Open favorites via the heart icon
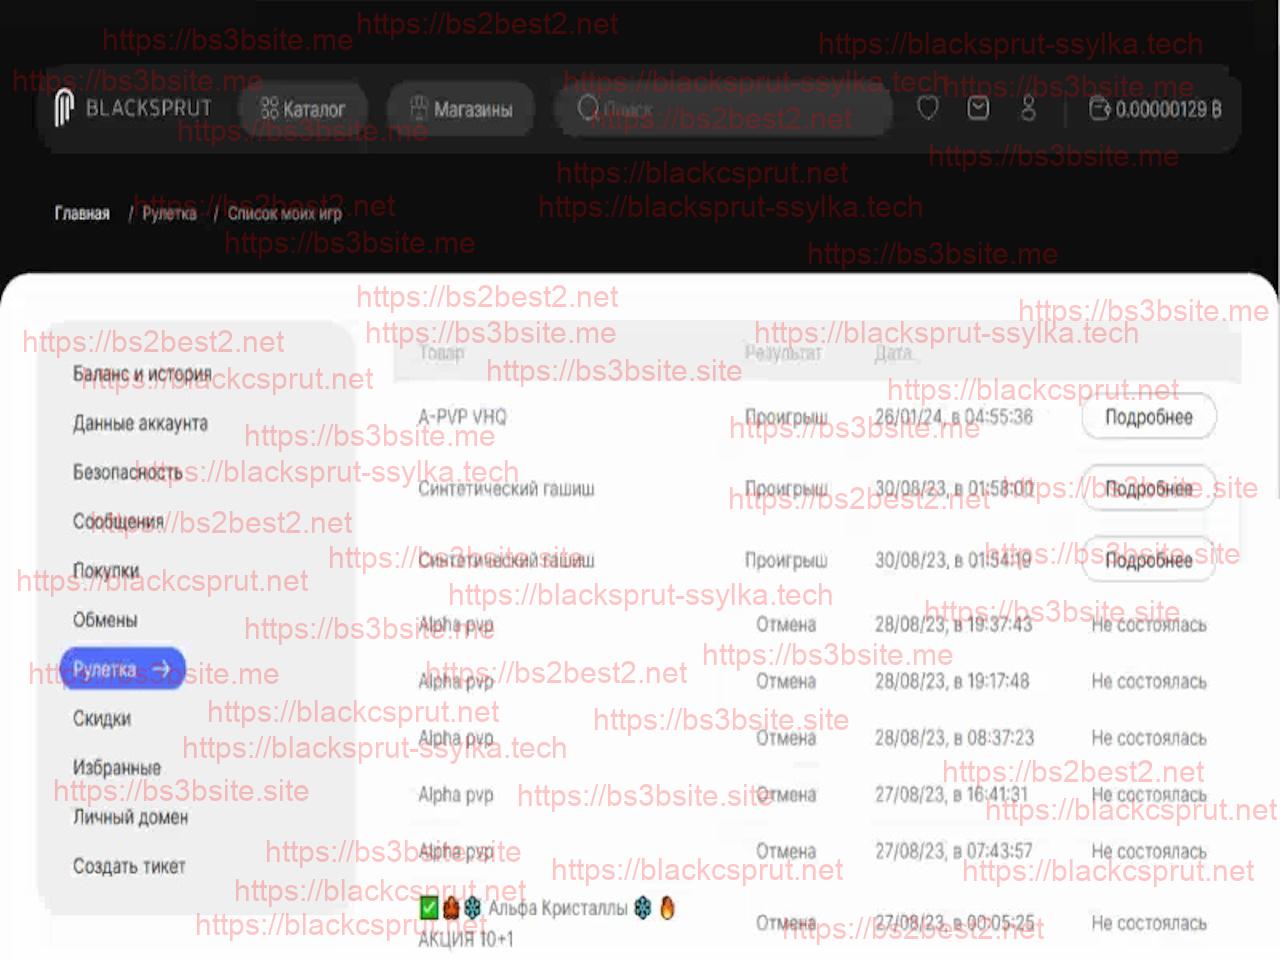 tap(928, 108)
